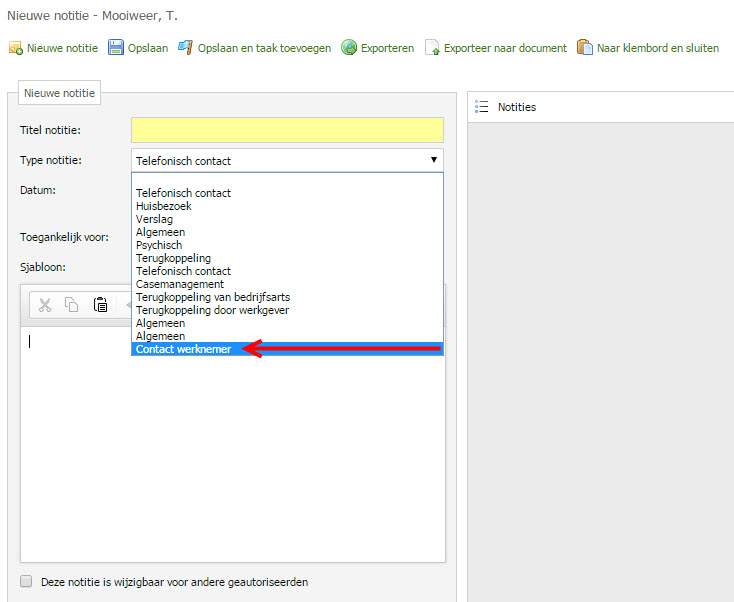
Task: Click the Exporteren globe icon
Action: (x=349, y=48)
